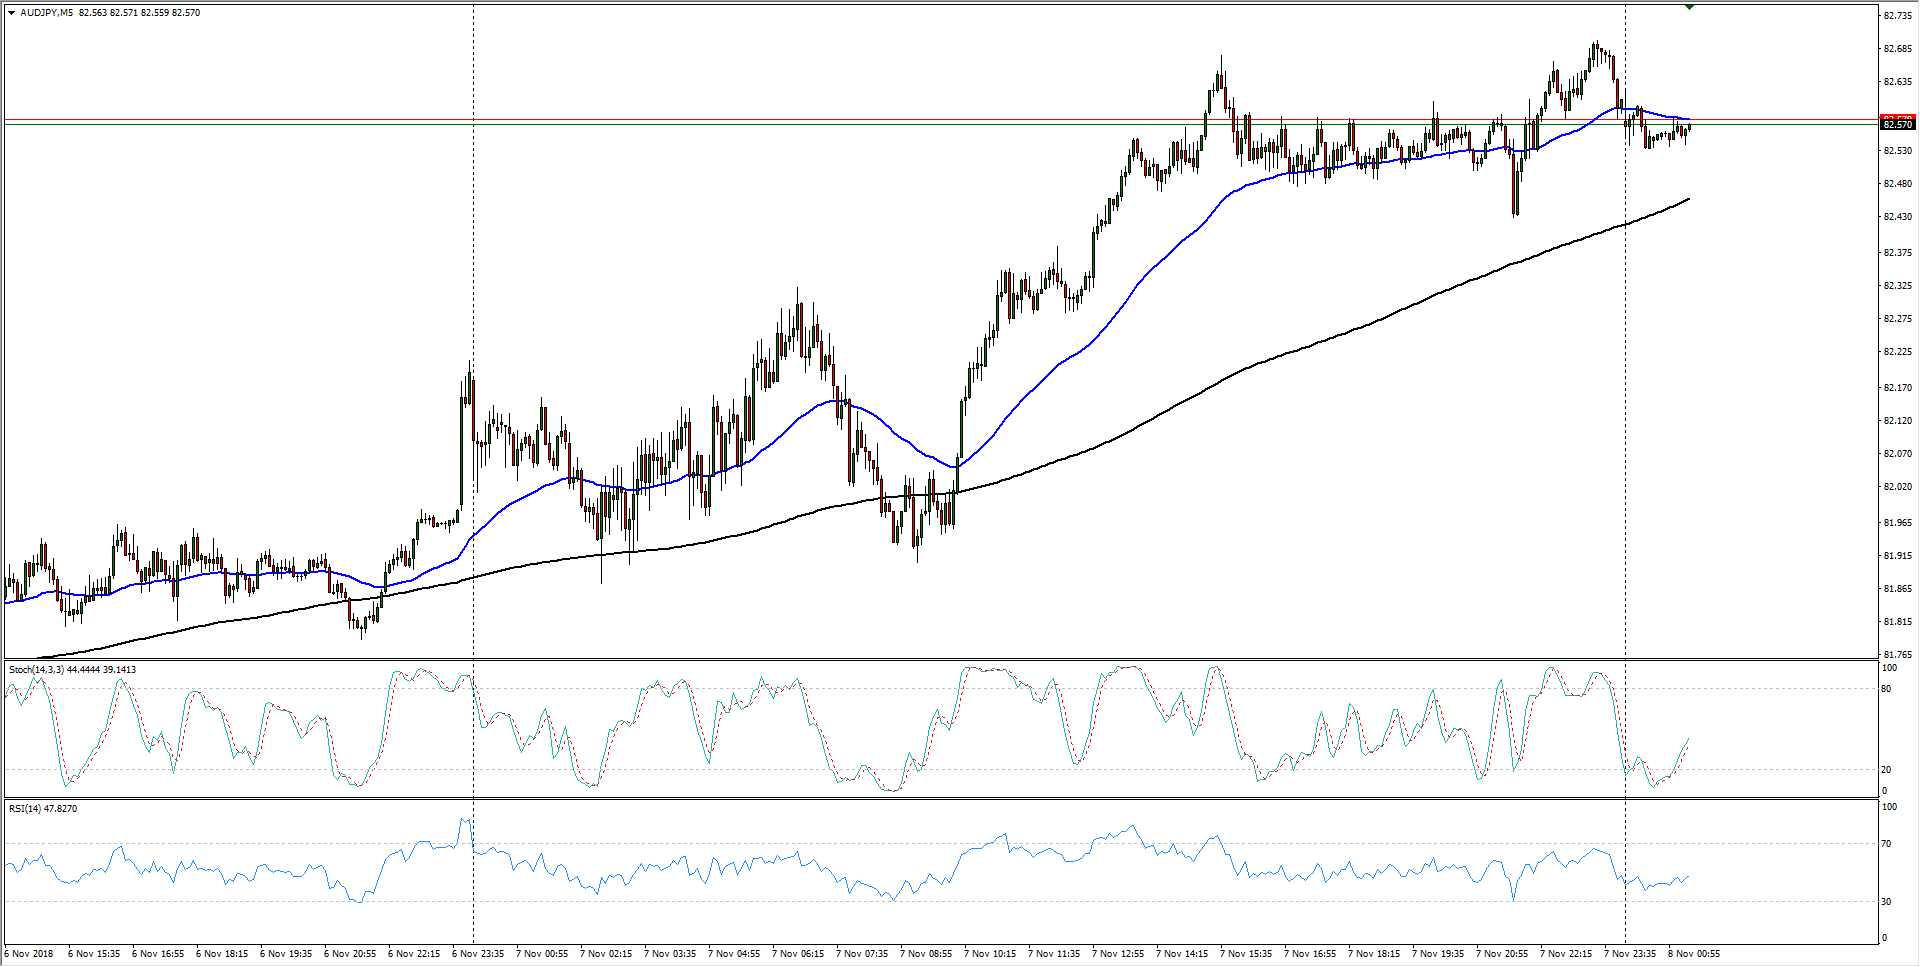Click the RSI 30 level label
1920x967 pixels.
pos(1887,902)
